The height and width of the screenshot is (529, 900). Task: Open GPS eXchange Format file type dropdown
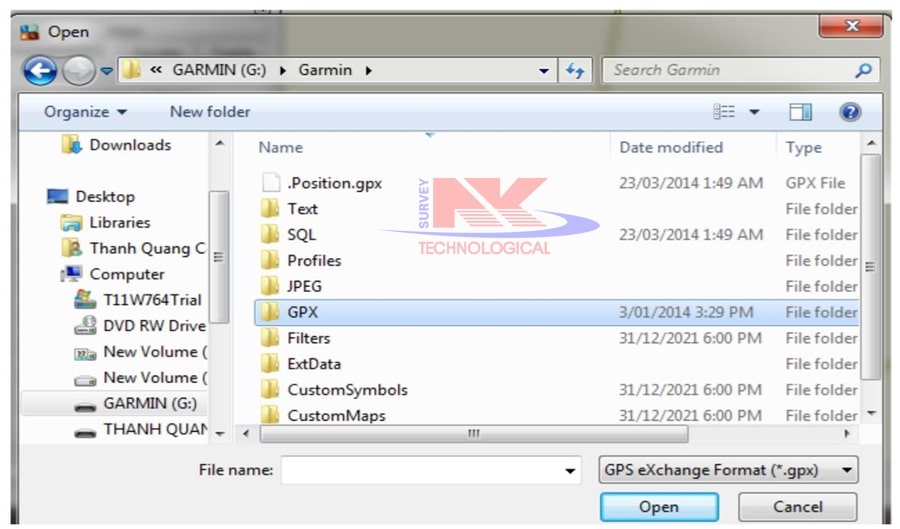point(728,470)
